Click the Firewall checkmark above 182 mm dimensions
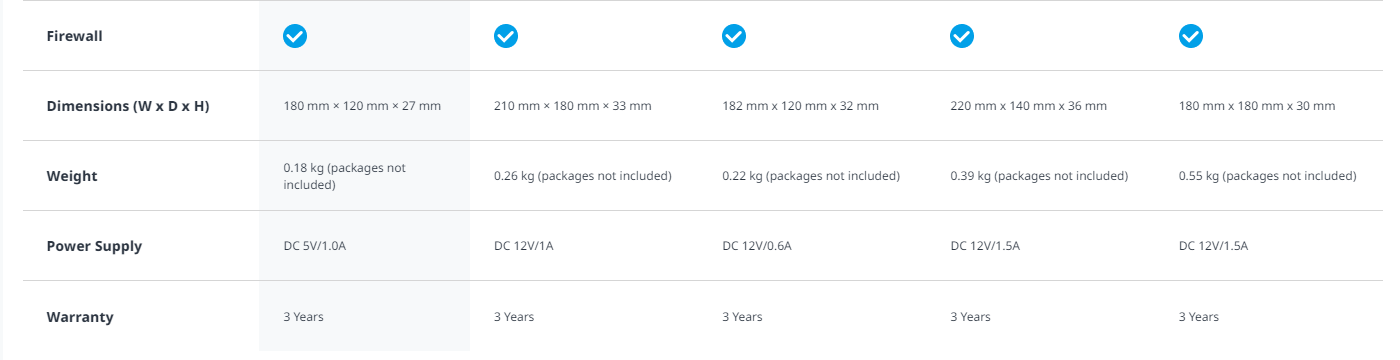 point(734,36)
